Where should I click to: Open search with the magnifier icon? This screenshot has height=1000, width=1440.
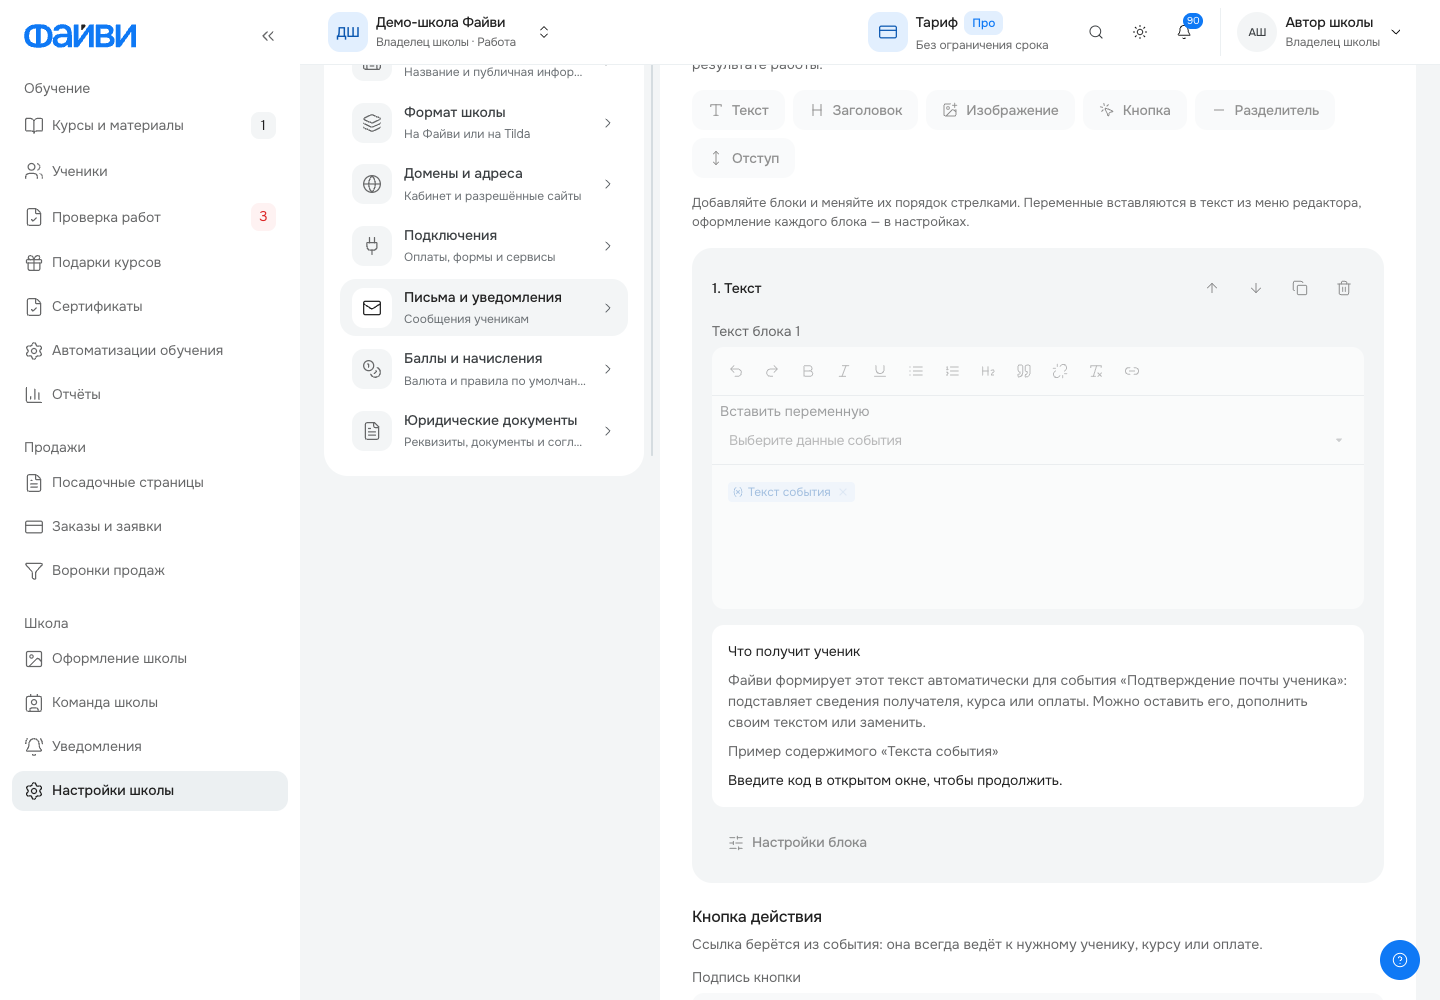coord(1096,32)
